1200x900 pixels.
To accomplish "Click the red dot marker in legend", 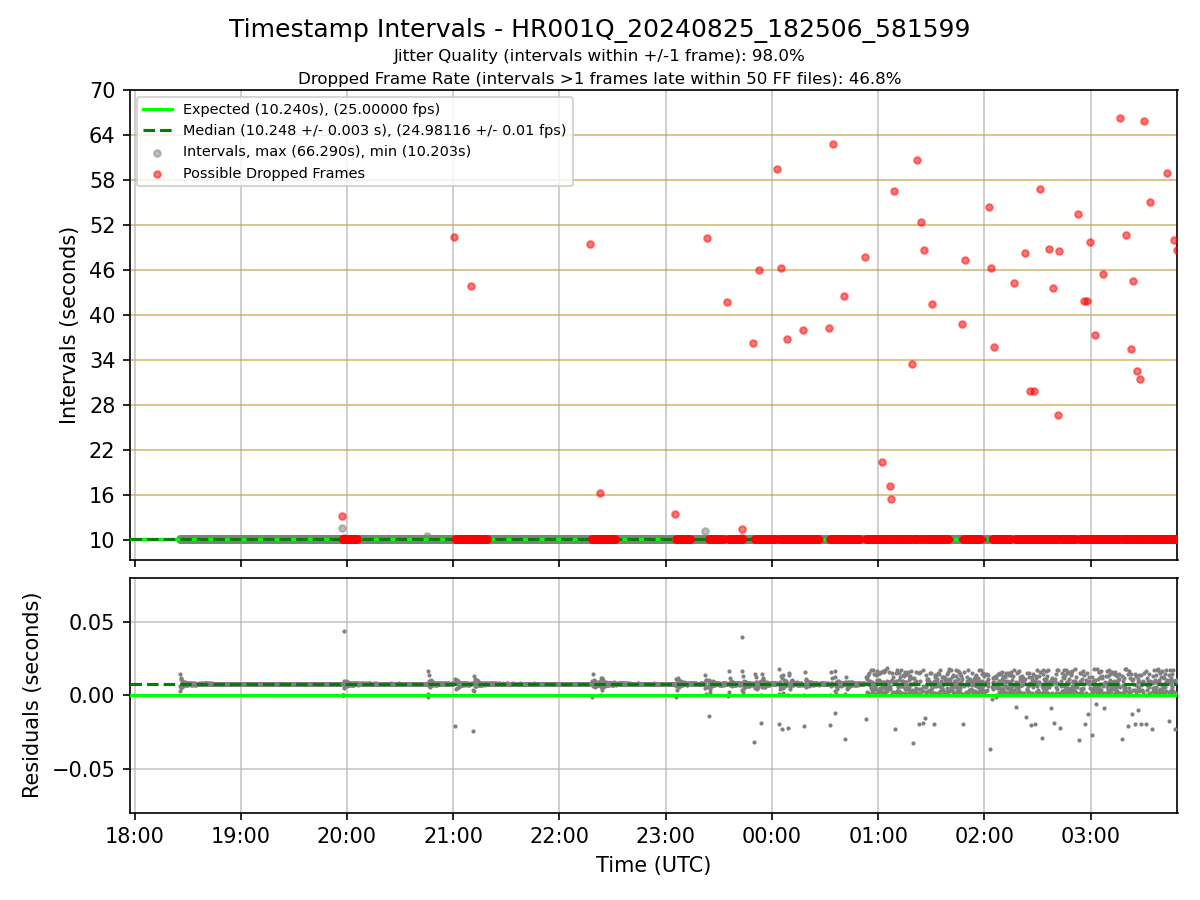I will pyautogui.click(x=158, y=173).
